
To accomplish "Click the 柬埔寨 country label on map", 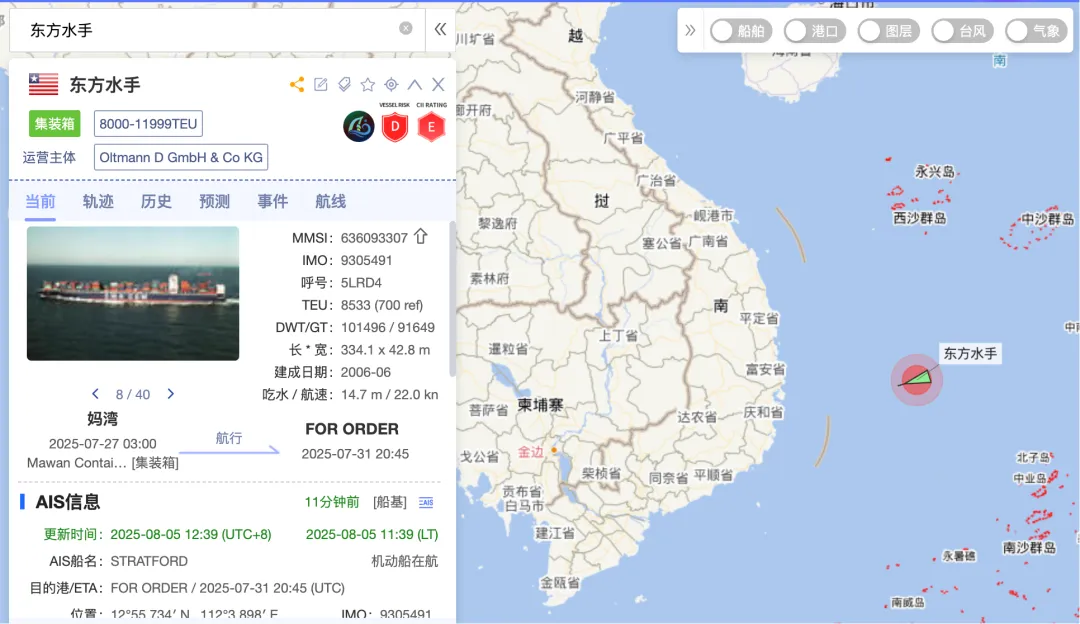I will pos(540,405).
